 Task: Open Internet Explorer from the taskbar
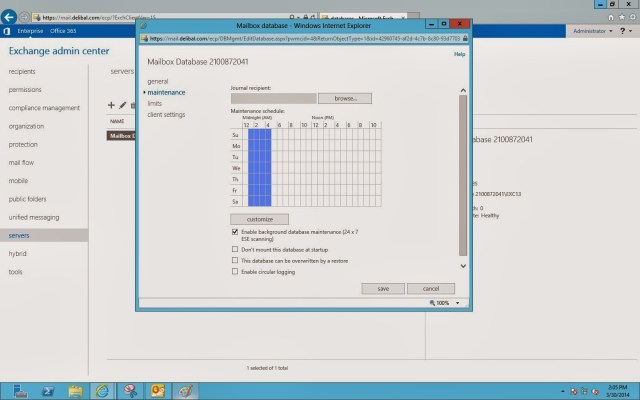pos(101,389)
